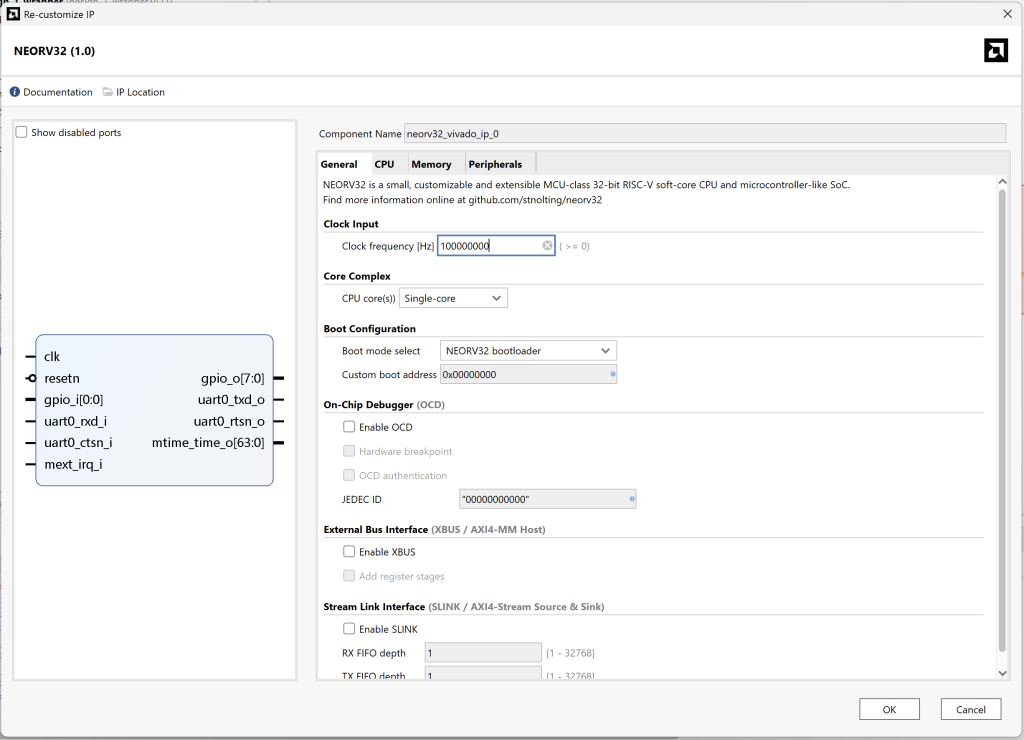Select the uart0_rtsn_o port on the symbol
The width and height of the screenshot is (1024, 740).
(x=229, y=421)
